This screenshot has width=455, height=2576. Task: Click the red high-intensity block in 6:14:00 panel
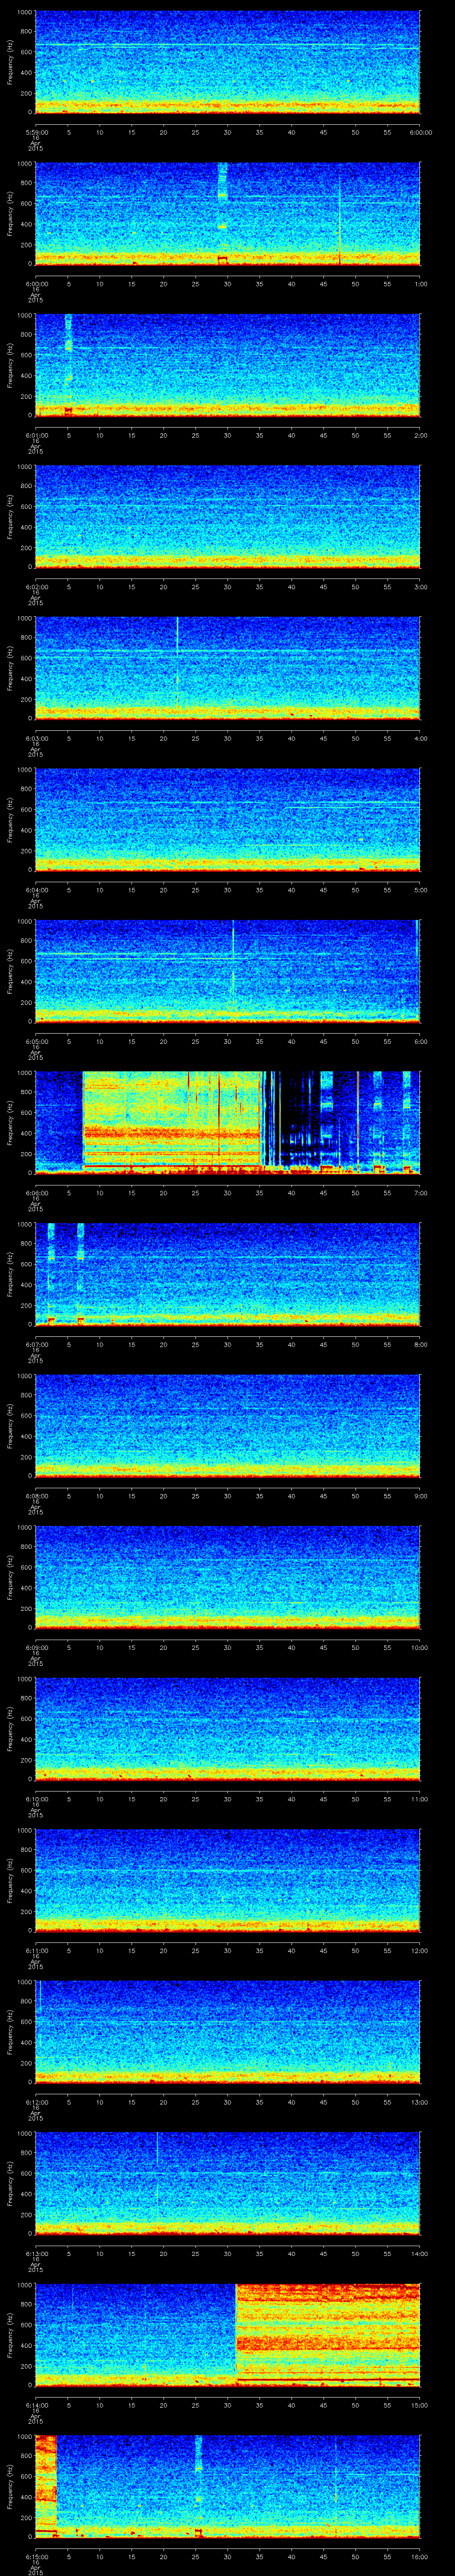point(328,2334)
